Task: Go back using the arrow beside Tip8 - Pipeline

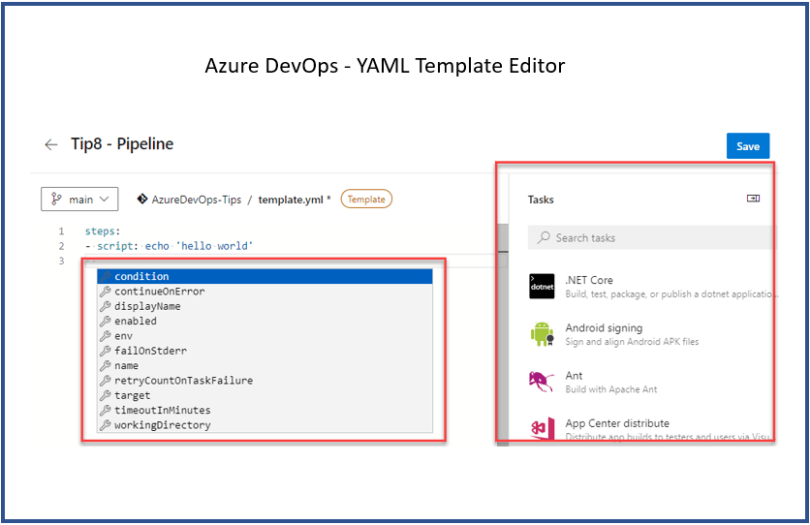Action: pyautogui.click(x=51, y=145)
